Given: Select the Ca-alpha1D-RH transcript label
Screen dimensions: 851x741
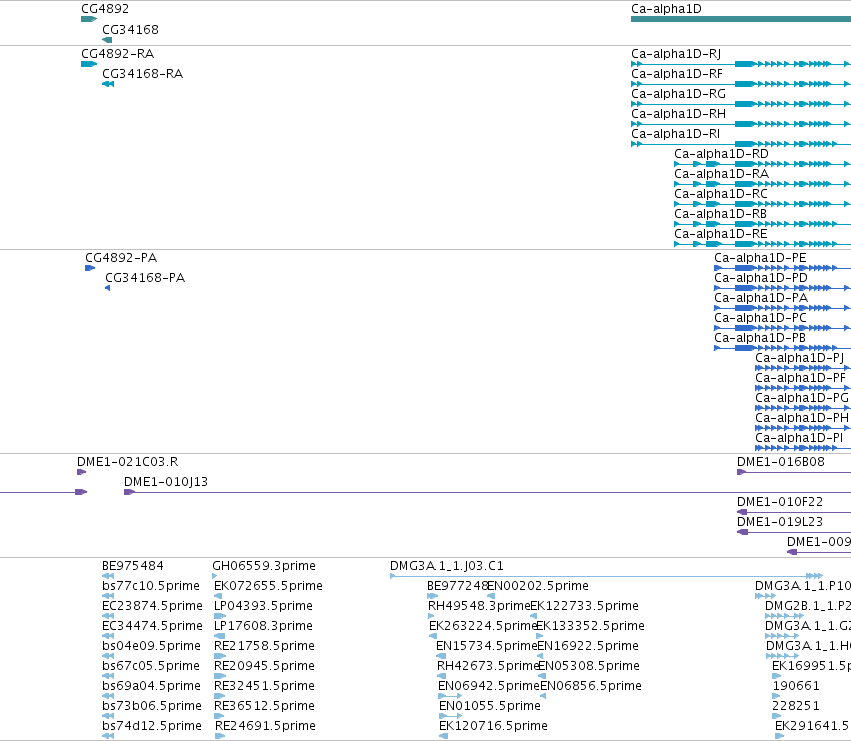Looking at the screenshot, I should (678, 114).
